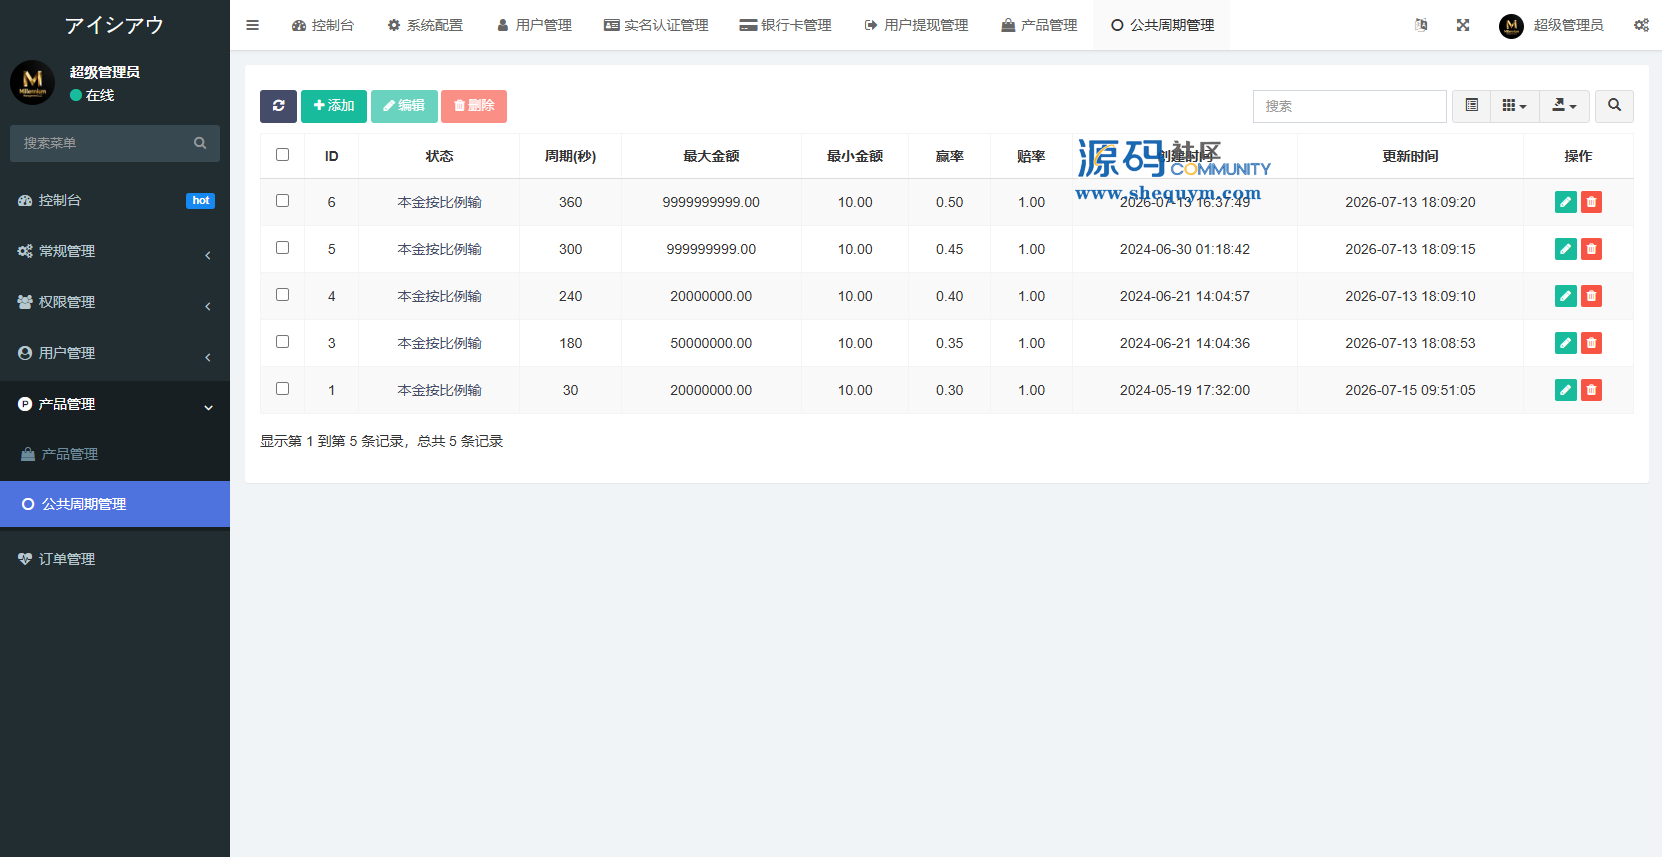Switch to the 系统配置 tab
This screenshot has width=1662, height=857.
coord(425,25)
